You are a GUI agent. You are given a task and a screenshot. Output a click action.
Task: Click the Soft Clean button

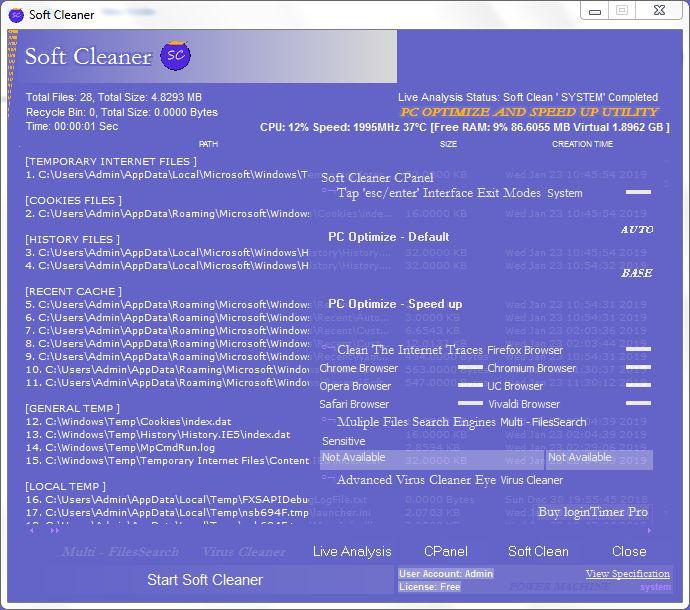tap(538, 551)
